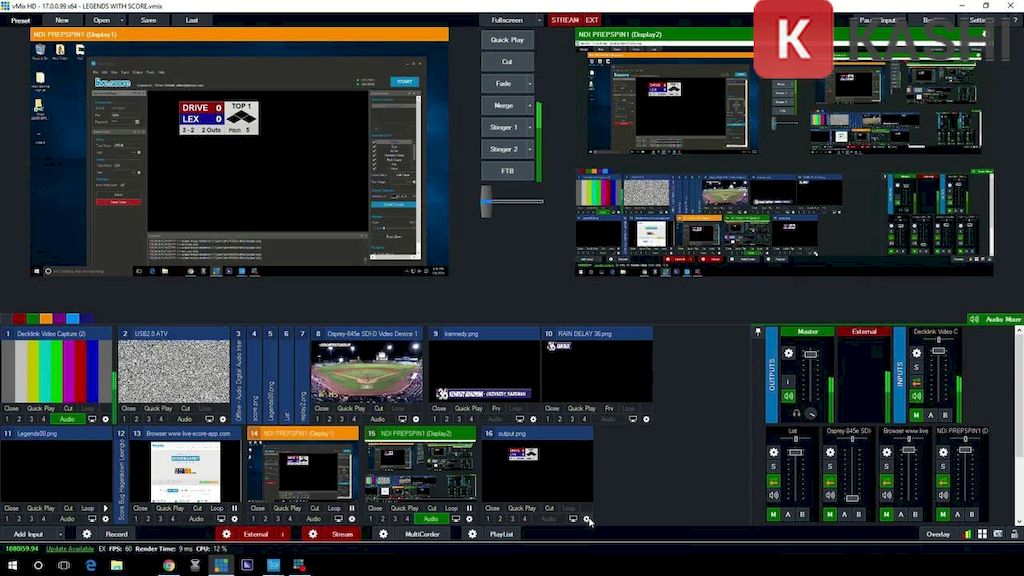Open gear settings for output.png input

click(x=587, y=519)
